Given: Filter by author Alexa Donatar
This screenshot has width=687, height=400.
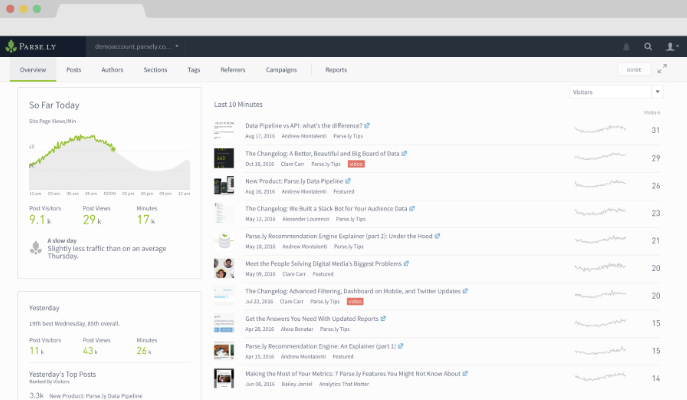Looking at the screenshot, I should [297, 329].
